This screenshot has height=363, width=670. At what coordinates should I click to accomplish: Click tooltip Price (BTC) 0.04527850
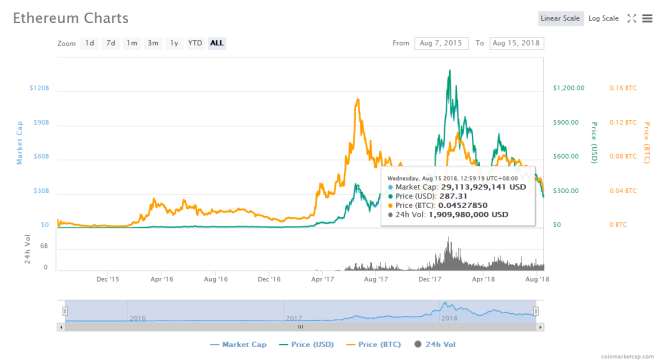click(x=463, y=205)
